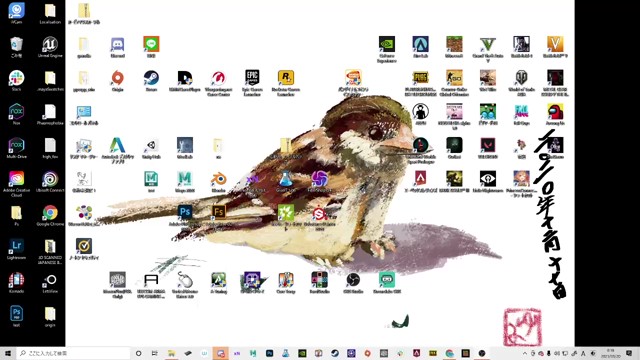Open the notification center in taskbar

pyautogui.click(x=629, y=353)
